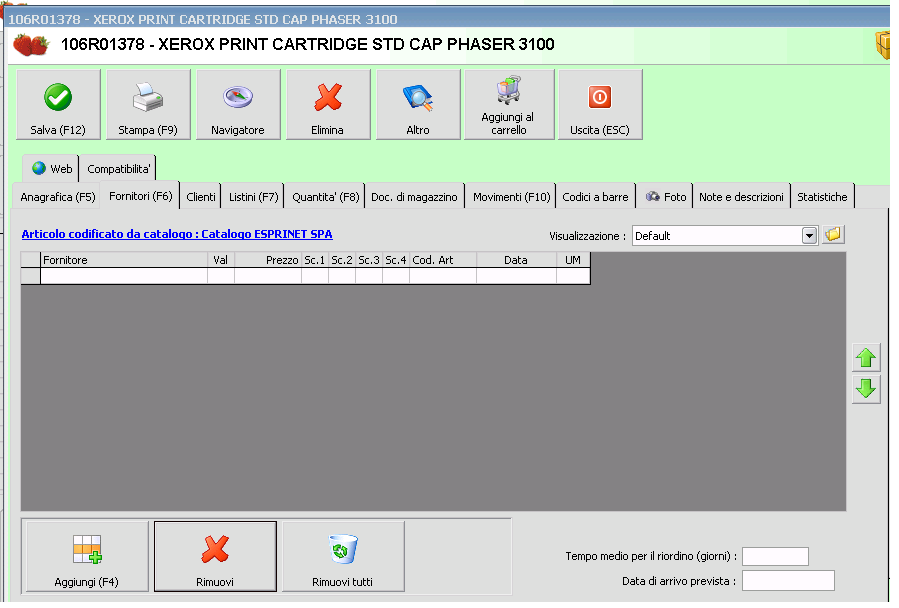
Task: Move row down with green down arrow
Action: [866, 389]
